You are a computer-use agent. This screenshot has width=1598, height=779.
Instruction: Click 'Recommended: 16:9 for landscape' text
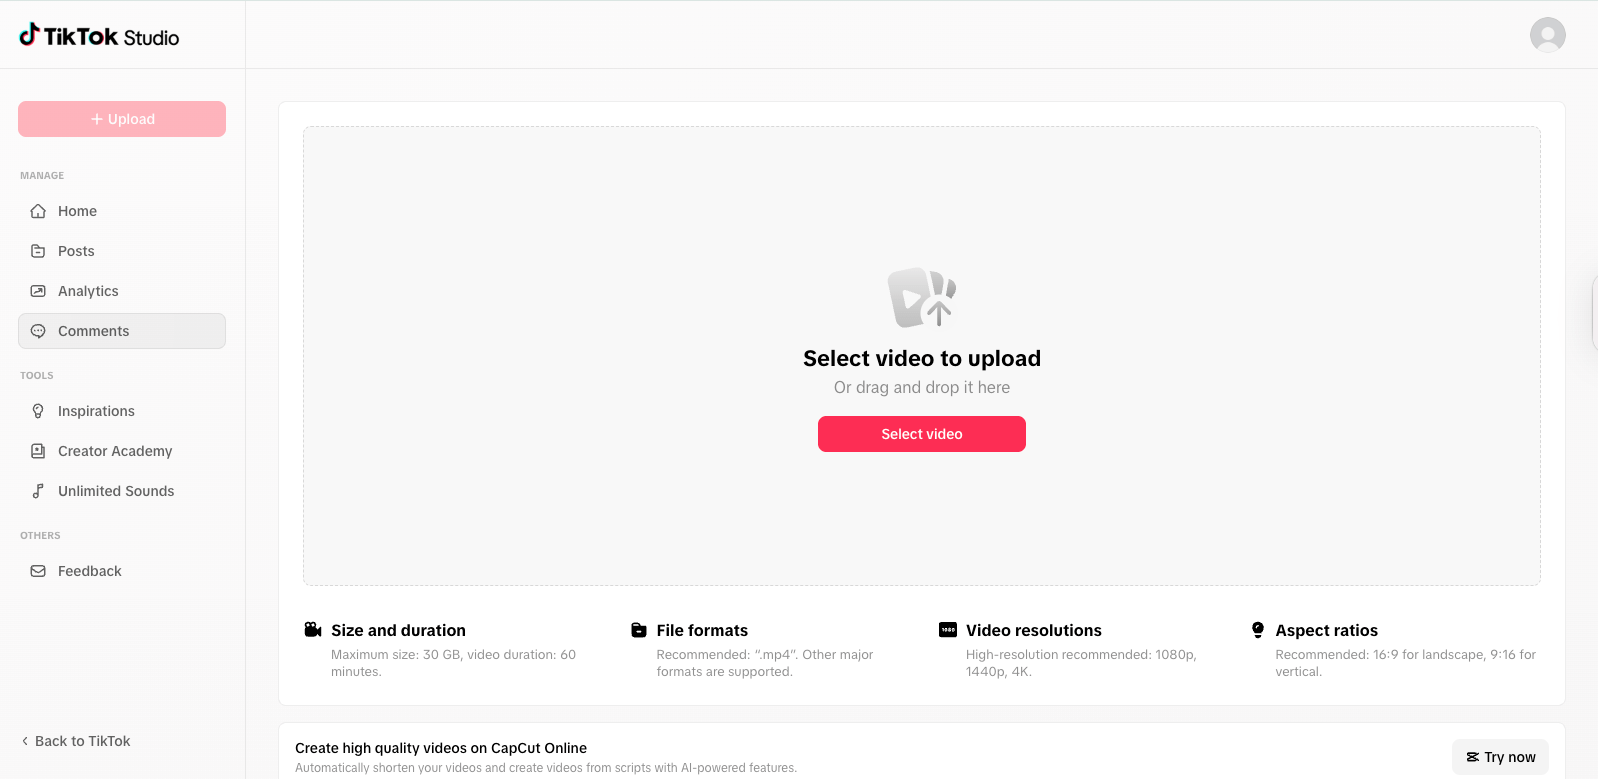point(1405,663)
